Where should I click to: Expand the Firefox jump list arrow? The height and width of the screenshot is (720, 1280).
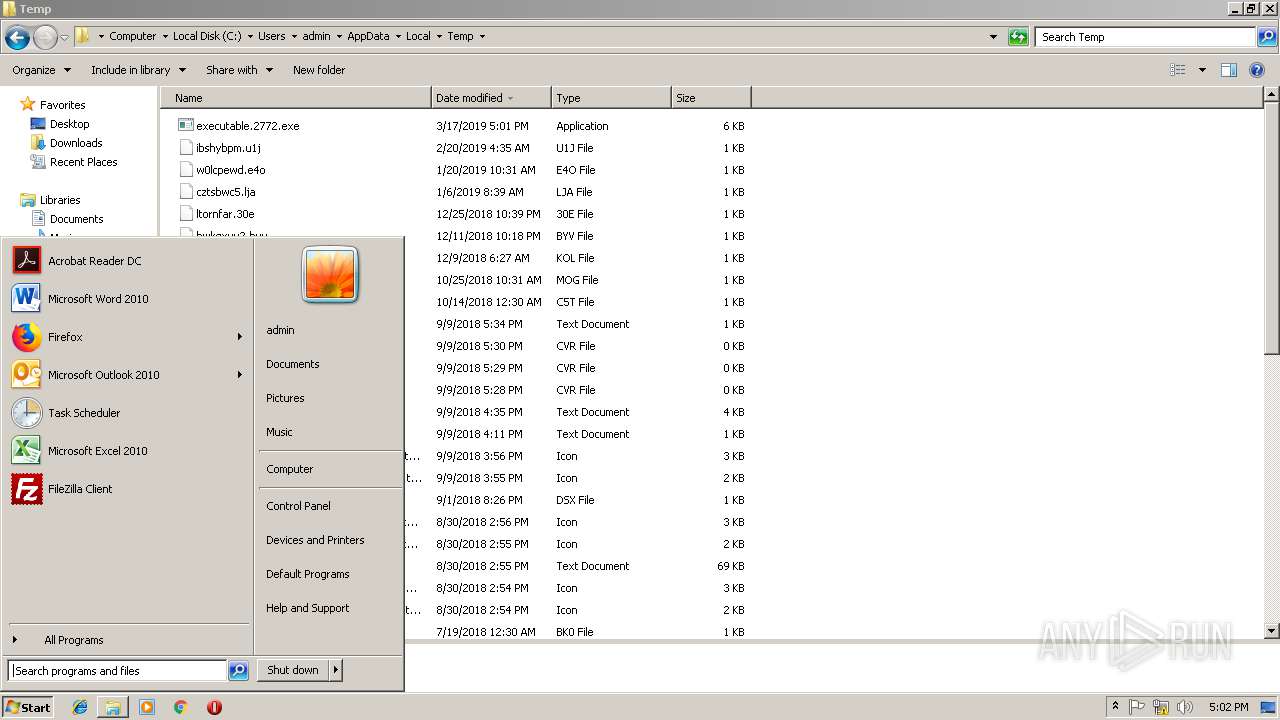click(239, 337)
